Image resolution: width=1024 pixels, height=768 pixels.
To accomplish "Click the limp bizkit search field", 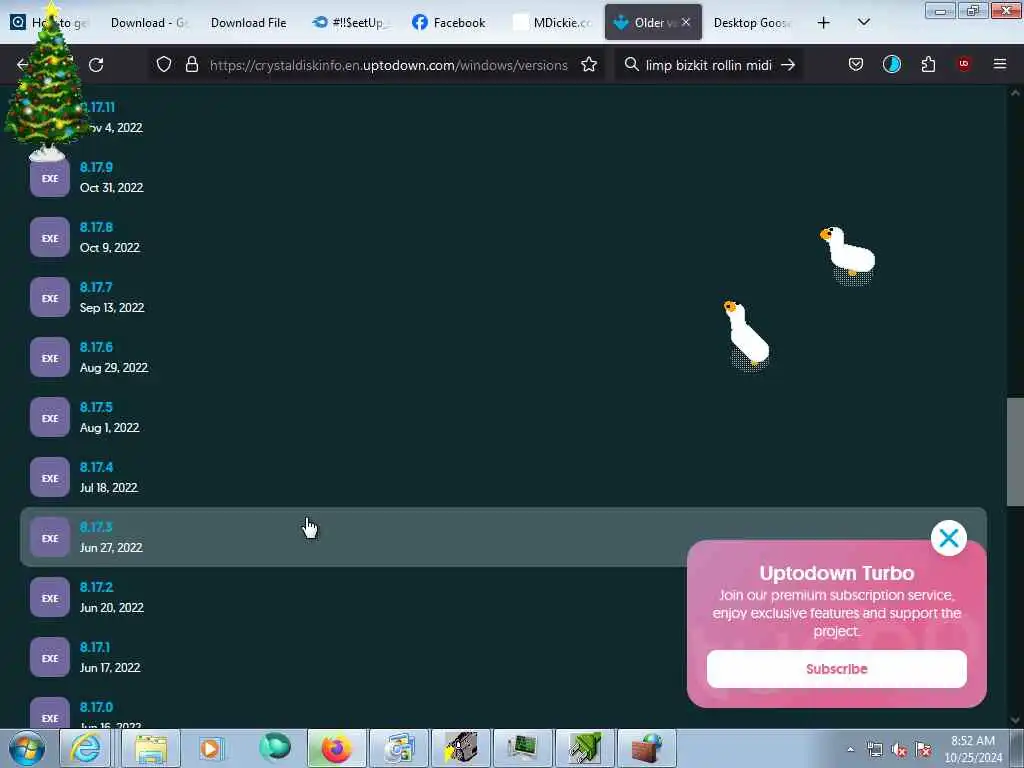I will click(709, 65).
